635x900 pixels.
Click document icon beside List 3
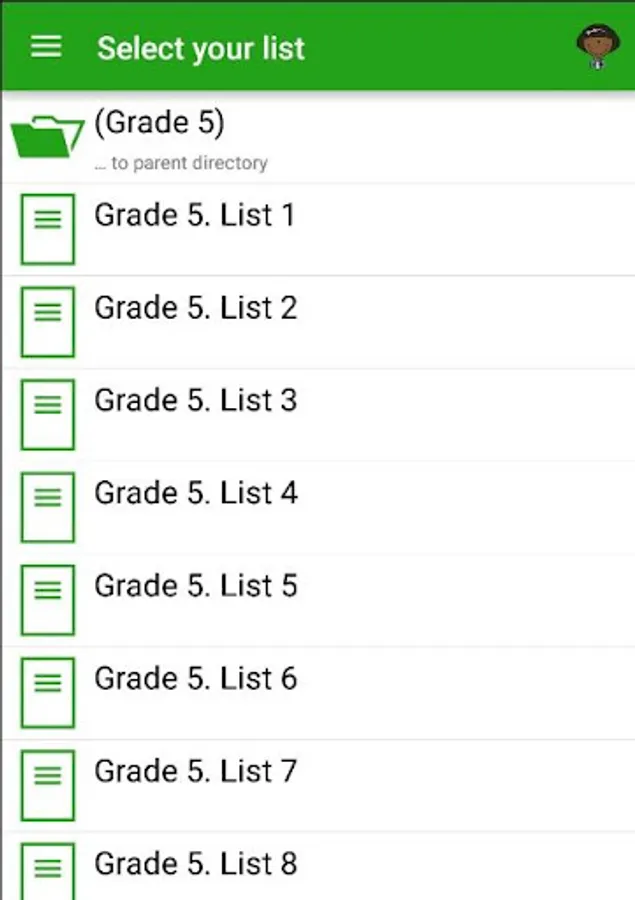coord(48,414)
